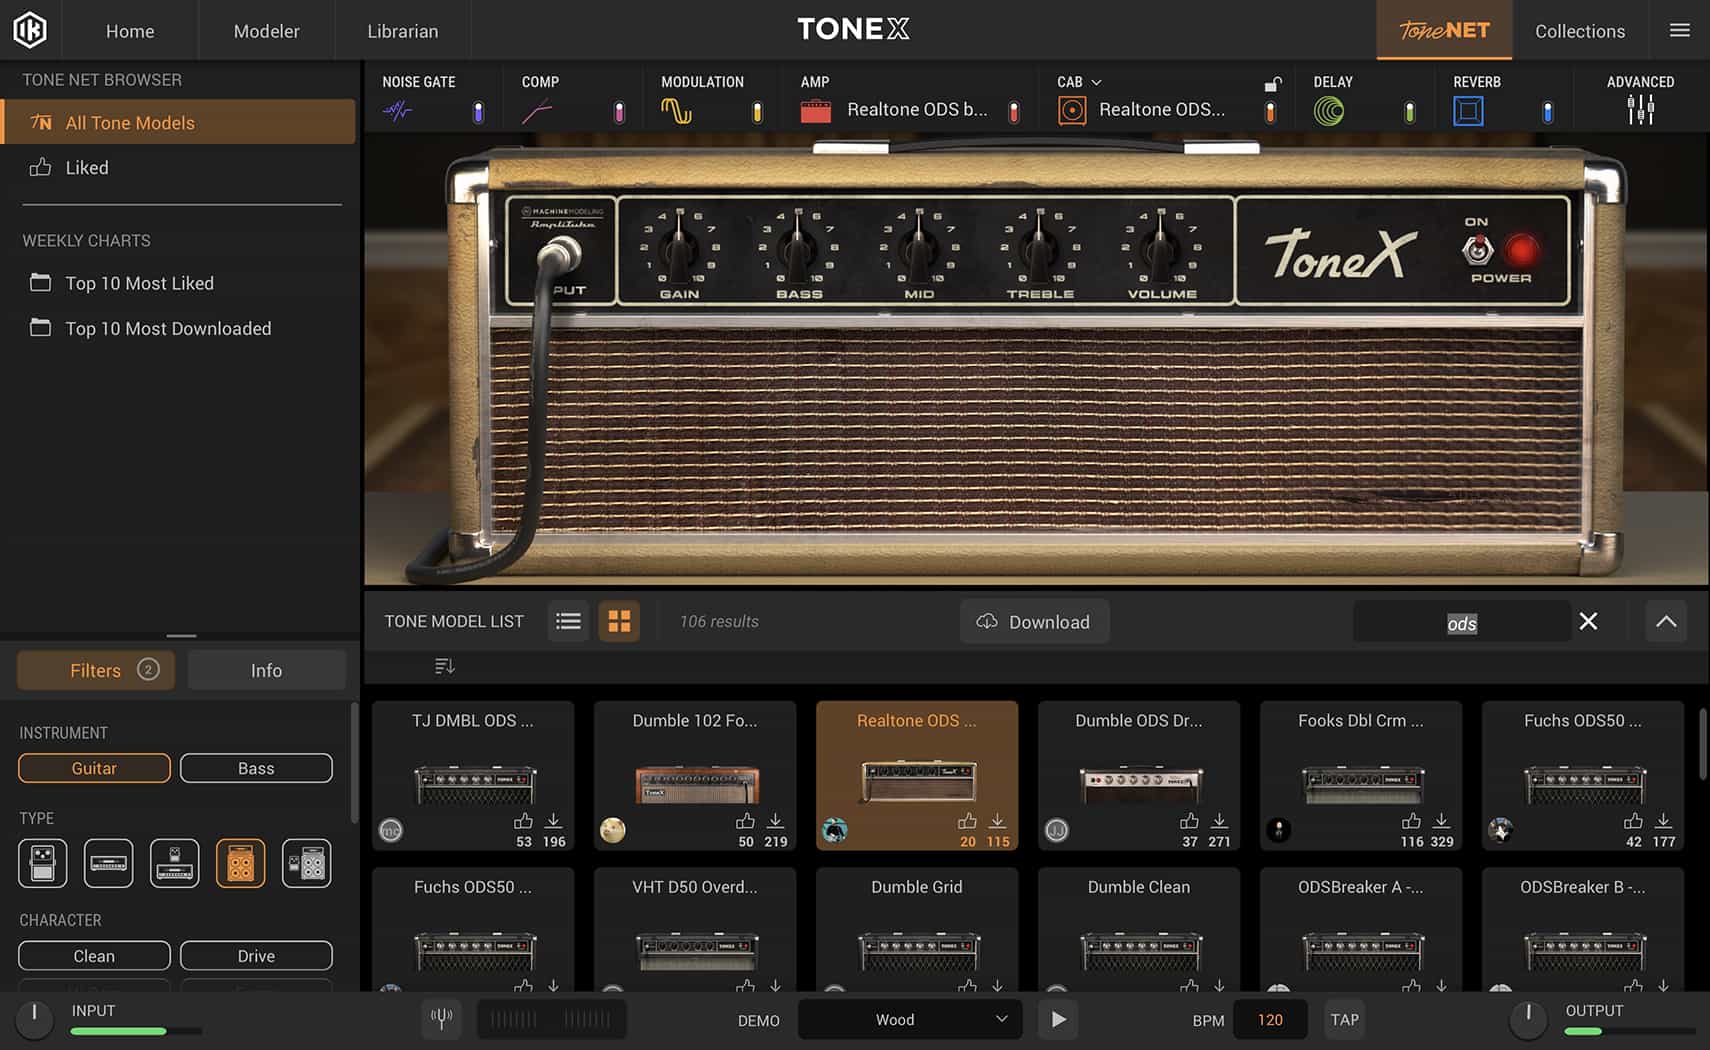Viewport: 1710px width, 1050px height.
Task: Switch to the Collections tab
Action: coord(1580,30)
